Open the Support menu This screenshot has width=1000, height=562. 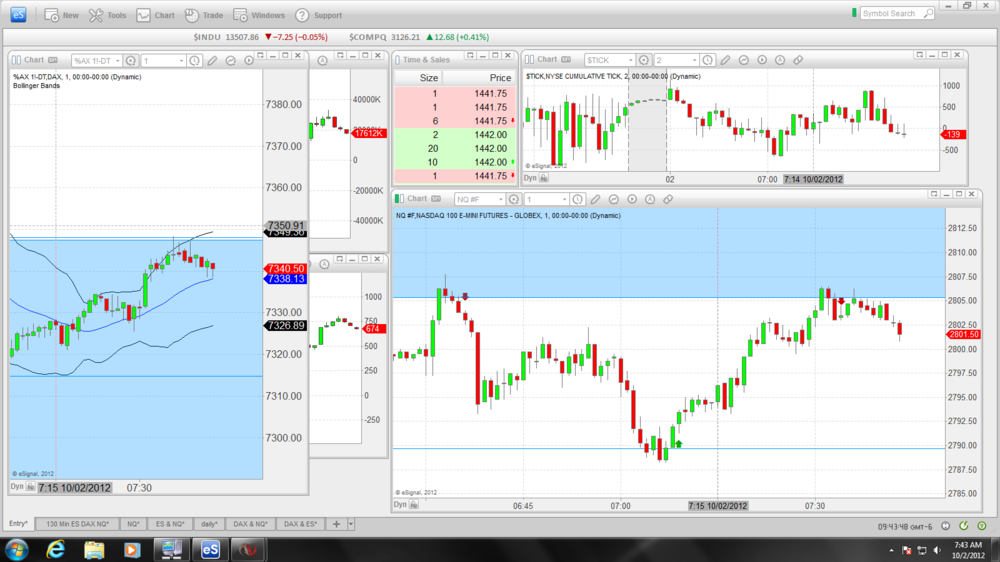318,15
